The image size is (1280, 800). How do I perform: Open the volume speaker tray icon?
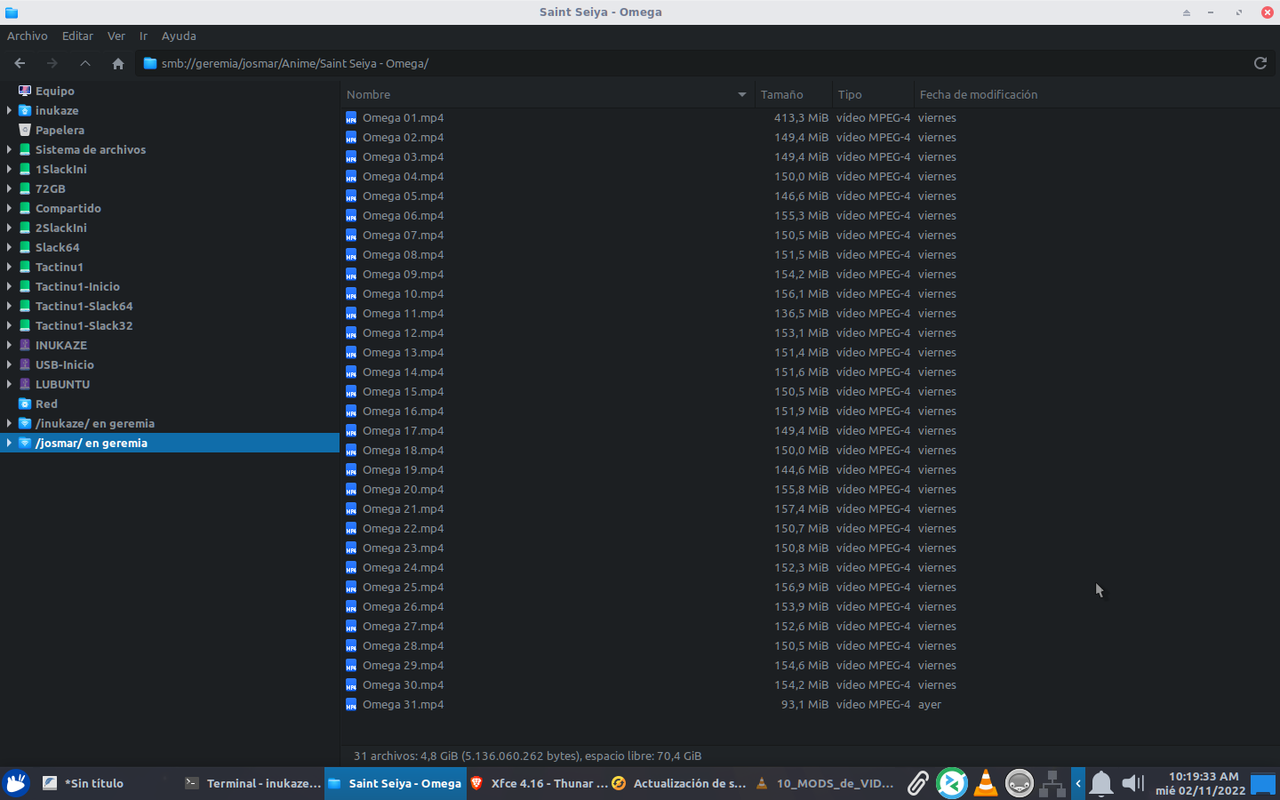coord(1132,783)
